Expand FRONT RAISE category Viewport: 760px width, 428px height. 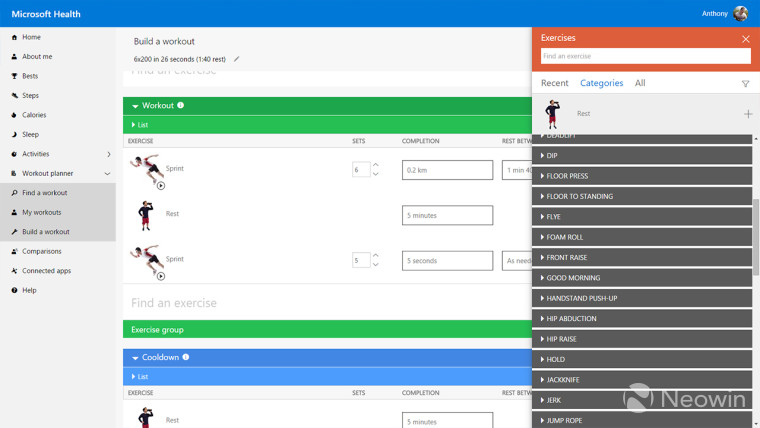click(642, 257)
